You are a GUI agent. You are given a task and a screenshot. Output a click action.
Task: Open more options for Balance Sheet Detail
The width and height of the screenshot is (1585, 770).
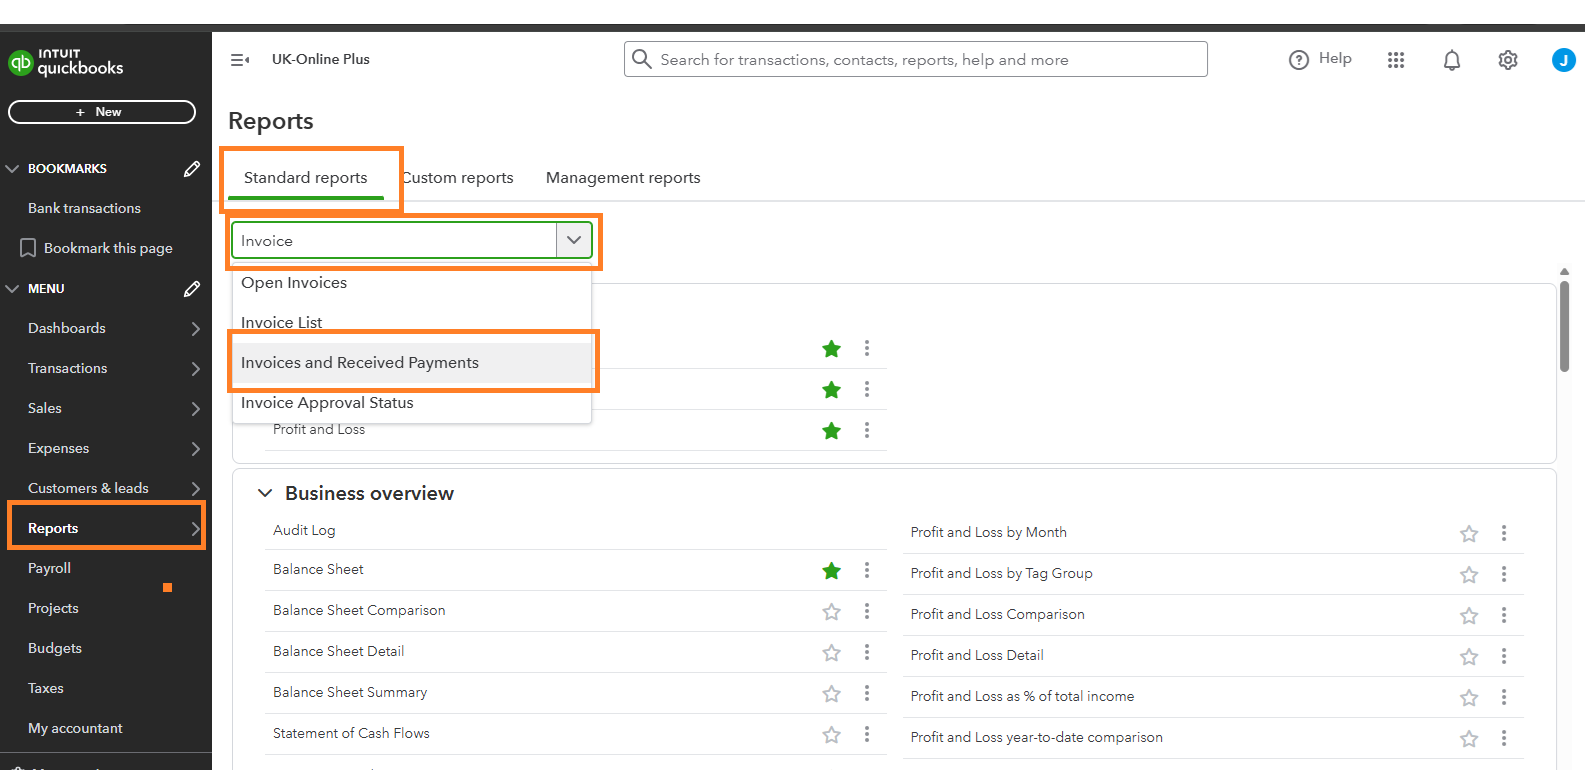click(867, 652)
